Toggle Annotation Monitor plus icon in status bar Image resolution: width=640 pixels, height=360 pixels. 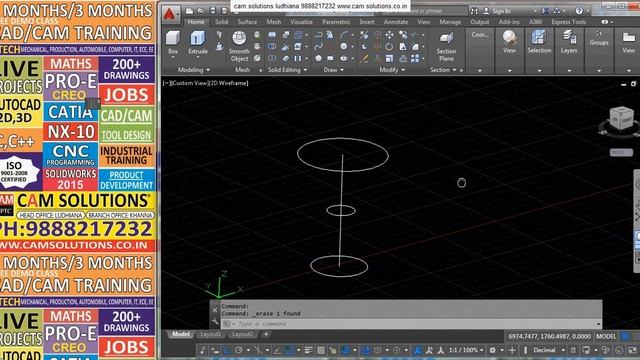point(512,350)
